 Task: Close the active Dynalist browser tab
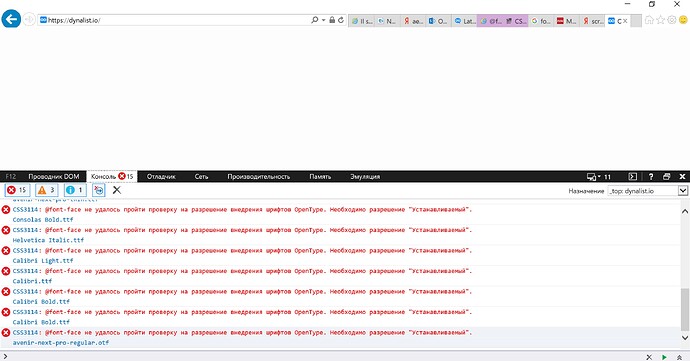click(625, 21)
